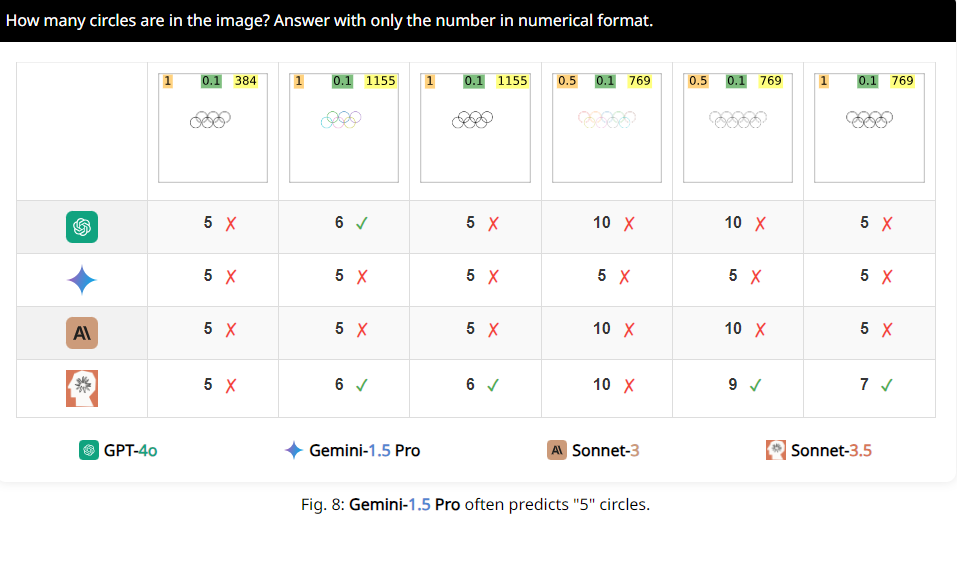
Task: Click the Sonnet-3 legend icon
Action: (557, 451)
